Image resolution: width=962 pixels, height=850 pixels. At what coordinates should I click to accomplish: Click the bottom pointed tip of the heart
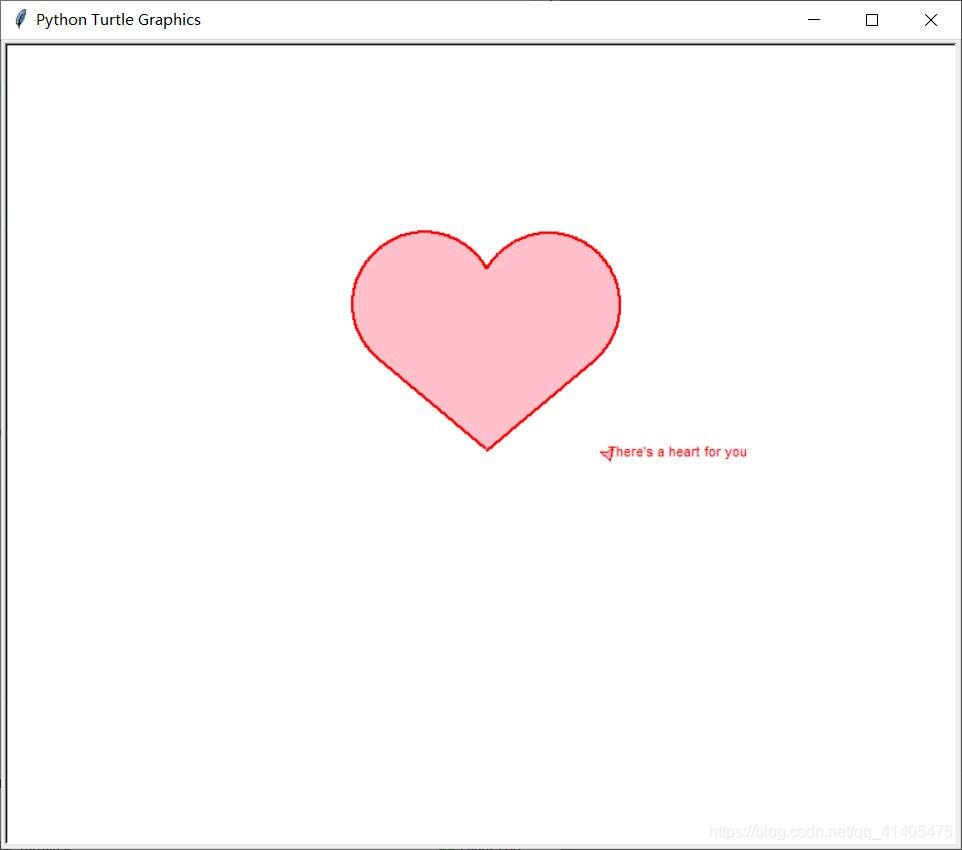click(487, 449)
